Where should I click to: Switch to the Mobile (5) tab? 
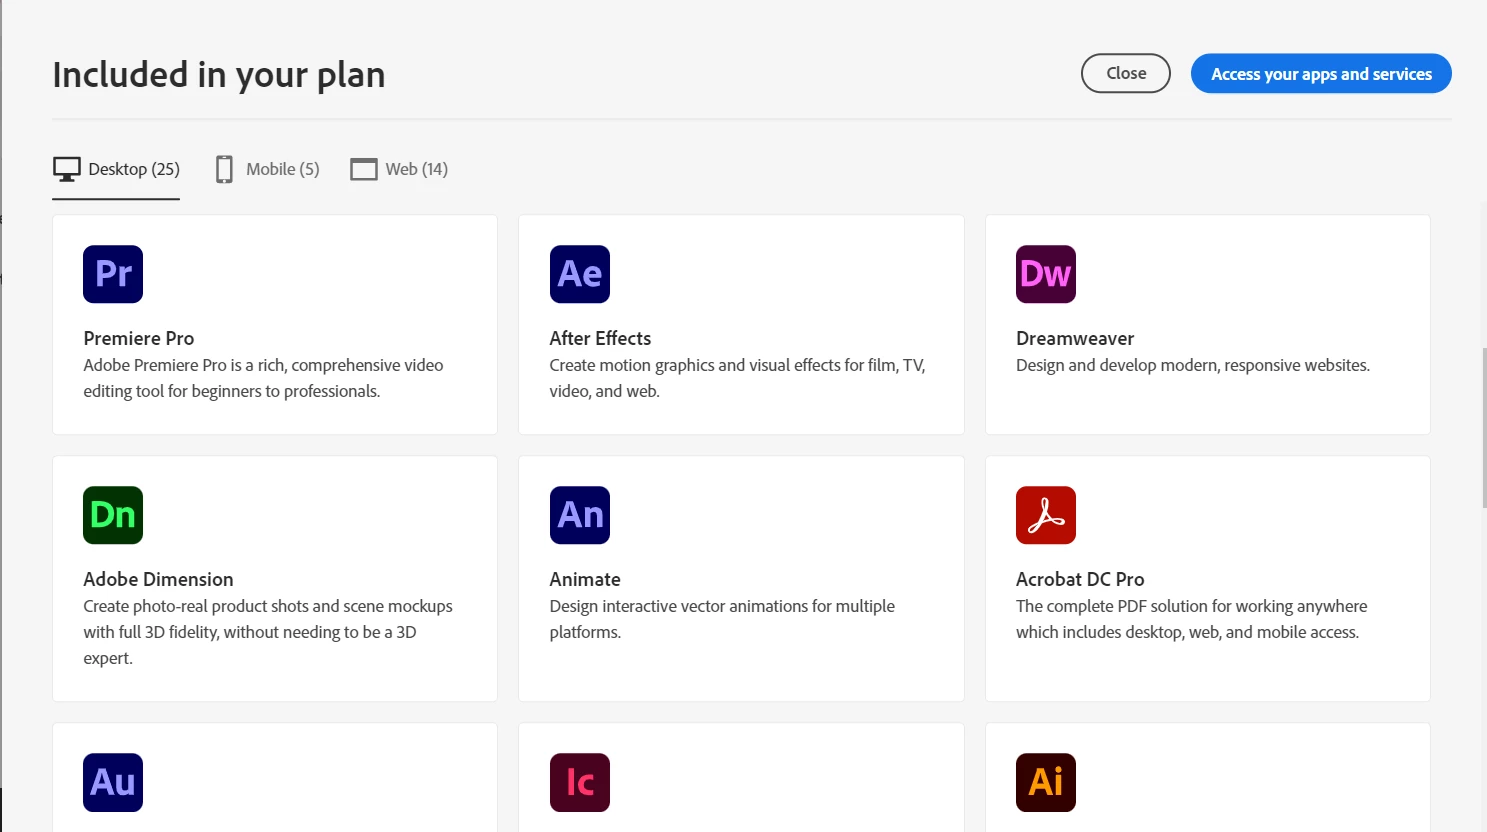[268, 170]
